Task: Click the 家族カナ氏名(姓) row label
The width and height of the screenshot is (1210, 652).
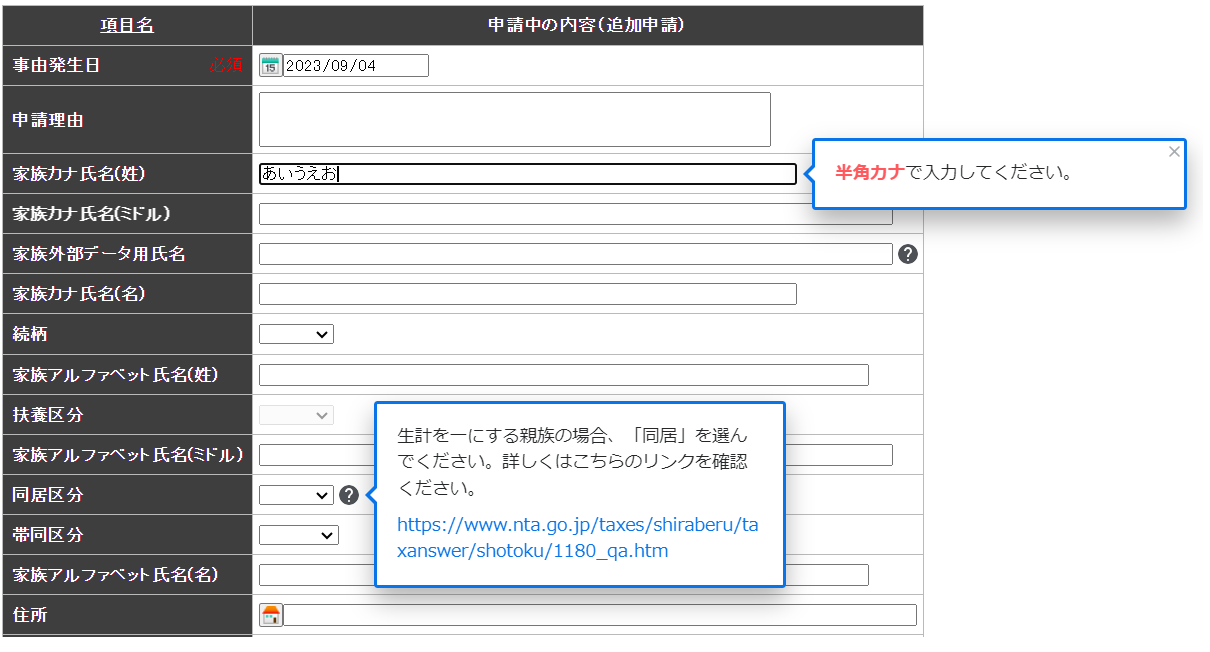Action: pyautogui.click(x=79, y=174)
